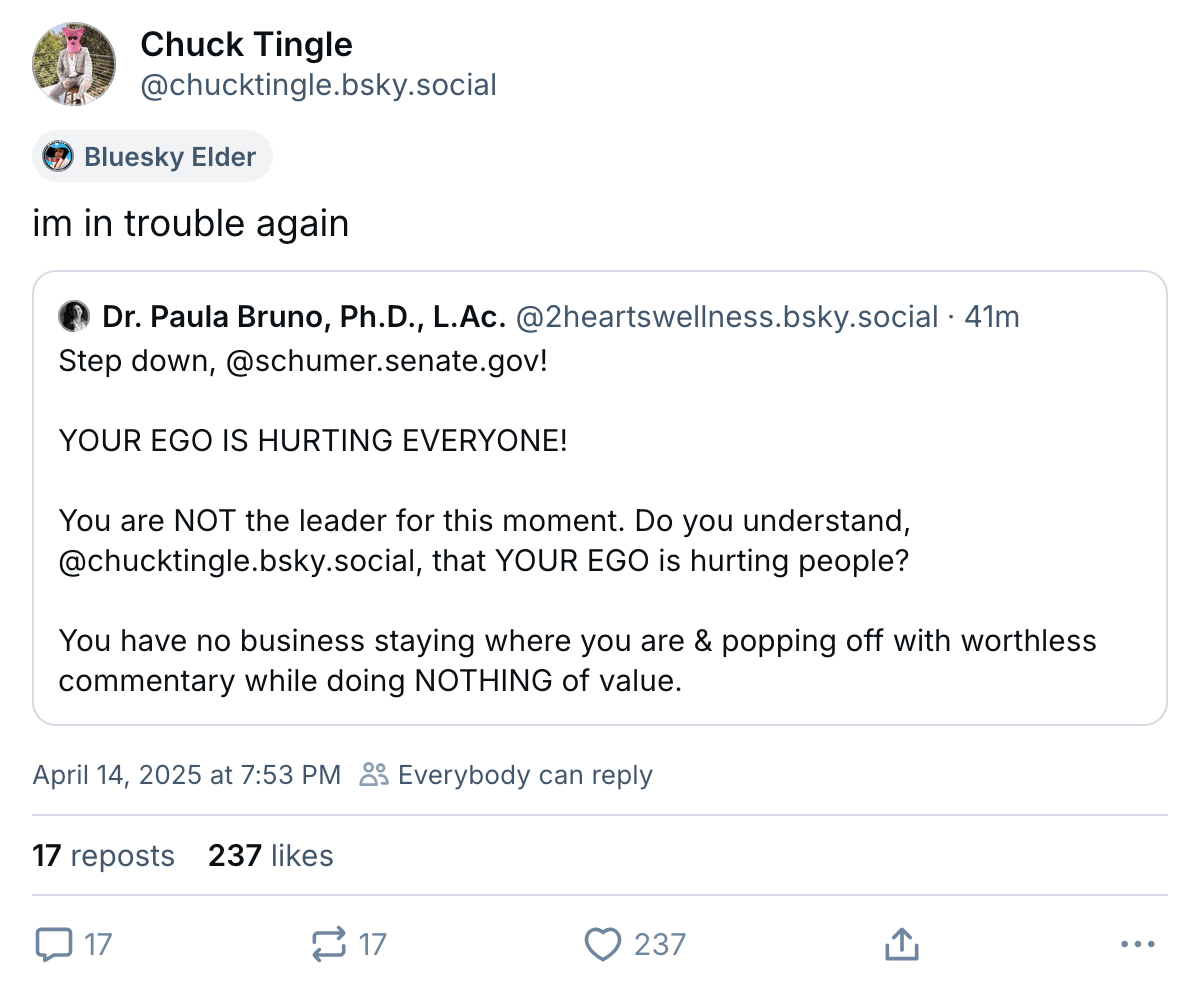This screenshot has width=1194, height=996.
Task: Like the post with heart icon
Action: (603, 944)
